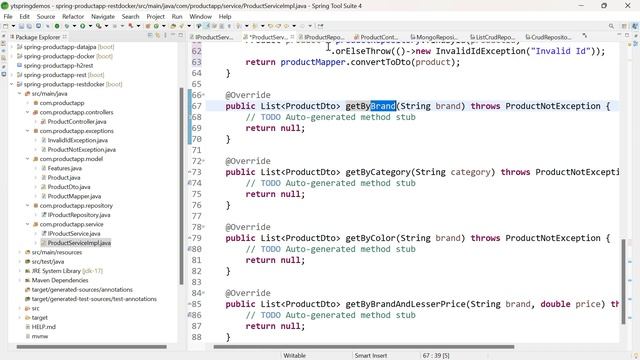
Task: Open ProductController.java in Package Explorer
Action: click(77, 122)
